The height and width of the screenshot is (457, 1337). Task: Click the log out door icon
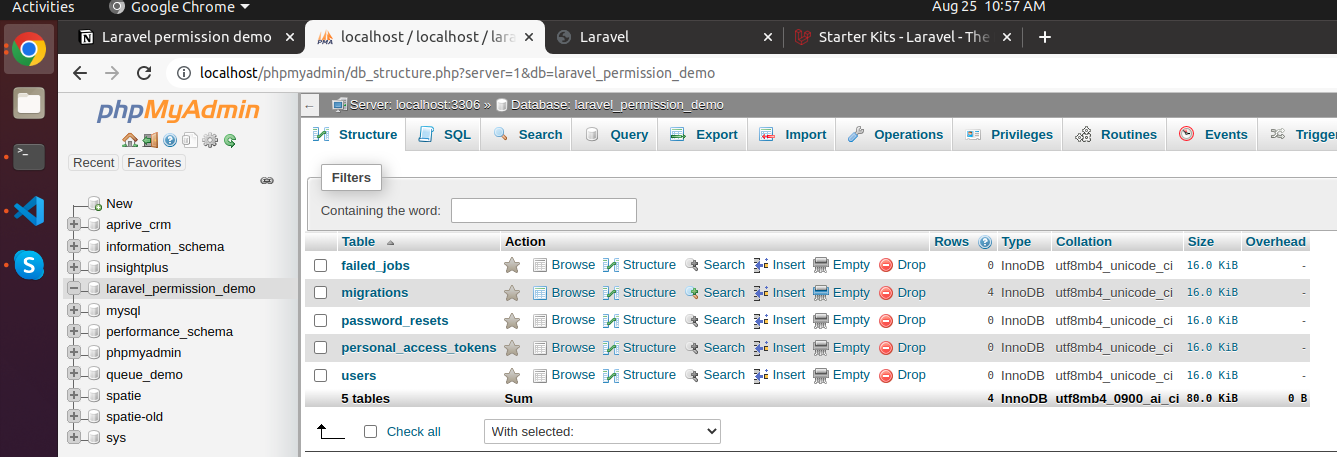click(149, 140)
